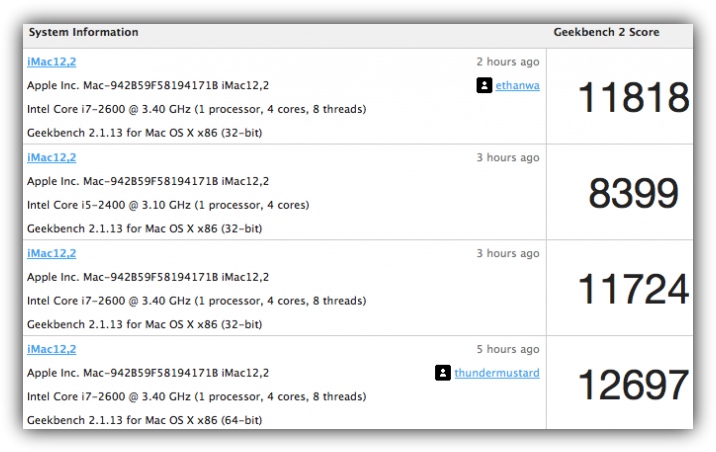The image size is (716, 452).
Task: Select the score value 11724
Action: [x=633, y=289]
